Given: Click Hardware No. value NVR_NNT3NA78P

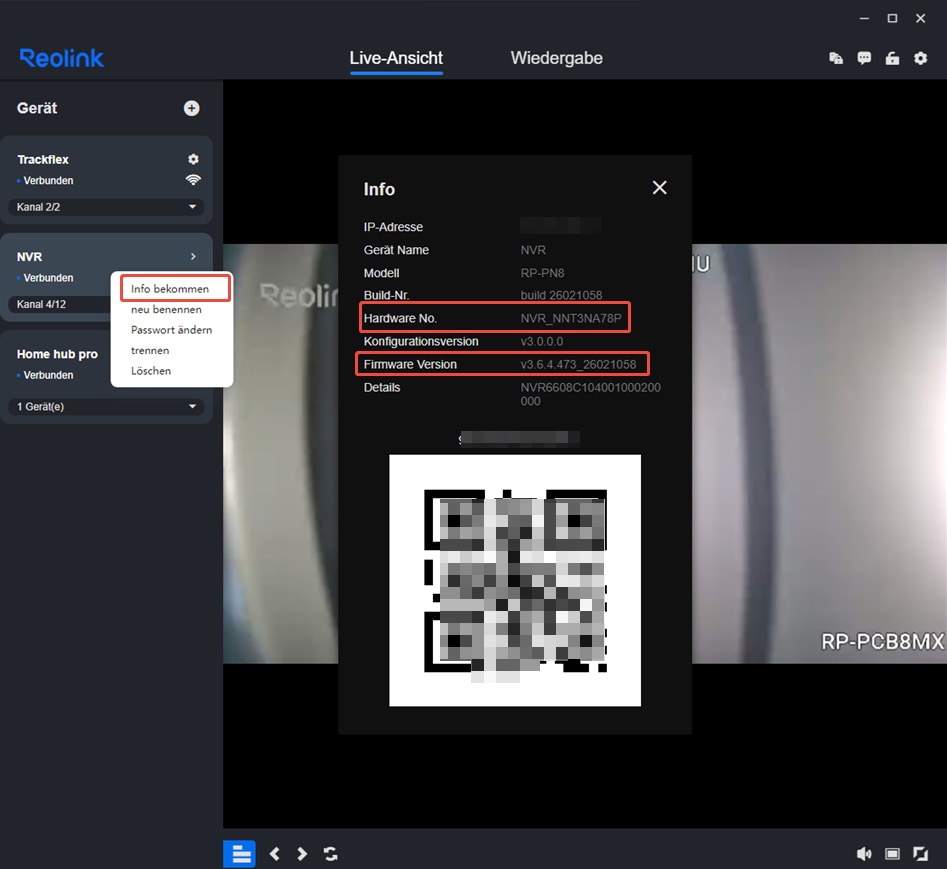Looking at the screenshot, I should tap(571, 318).
